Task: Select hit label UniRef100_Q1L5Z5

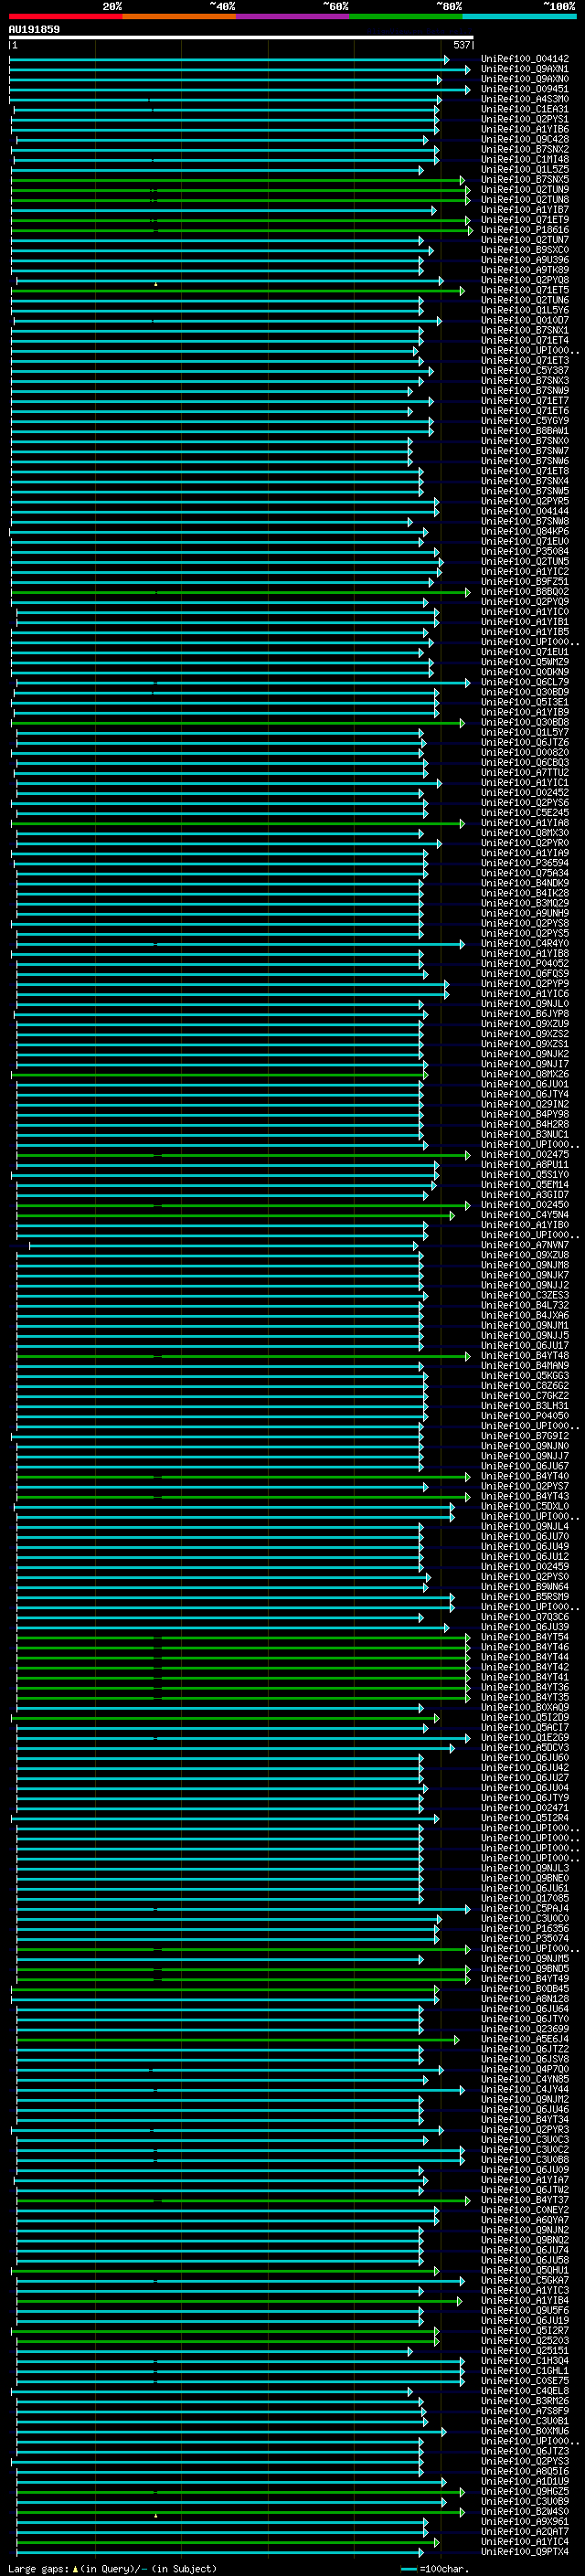Action: pos(525,169)
